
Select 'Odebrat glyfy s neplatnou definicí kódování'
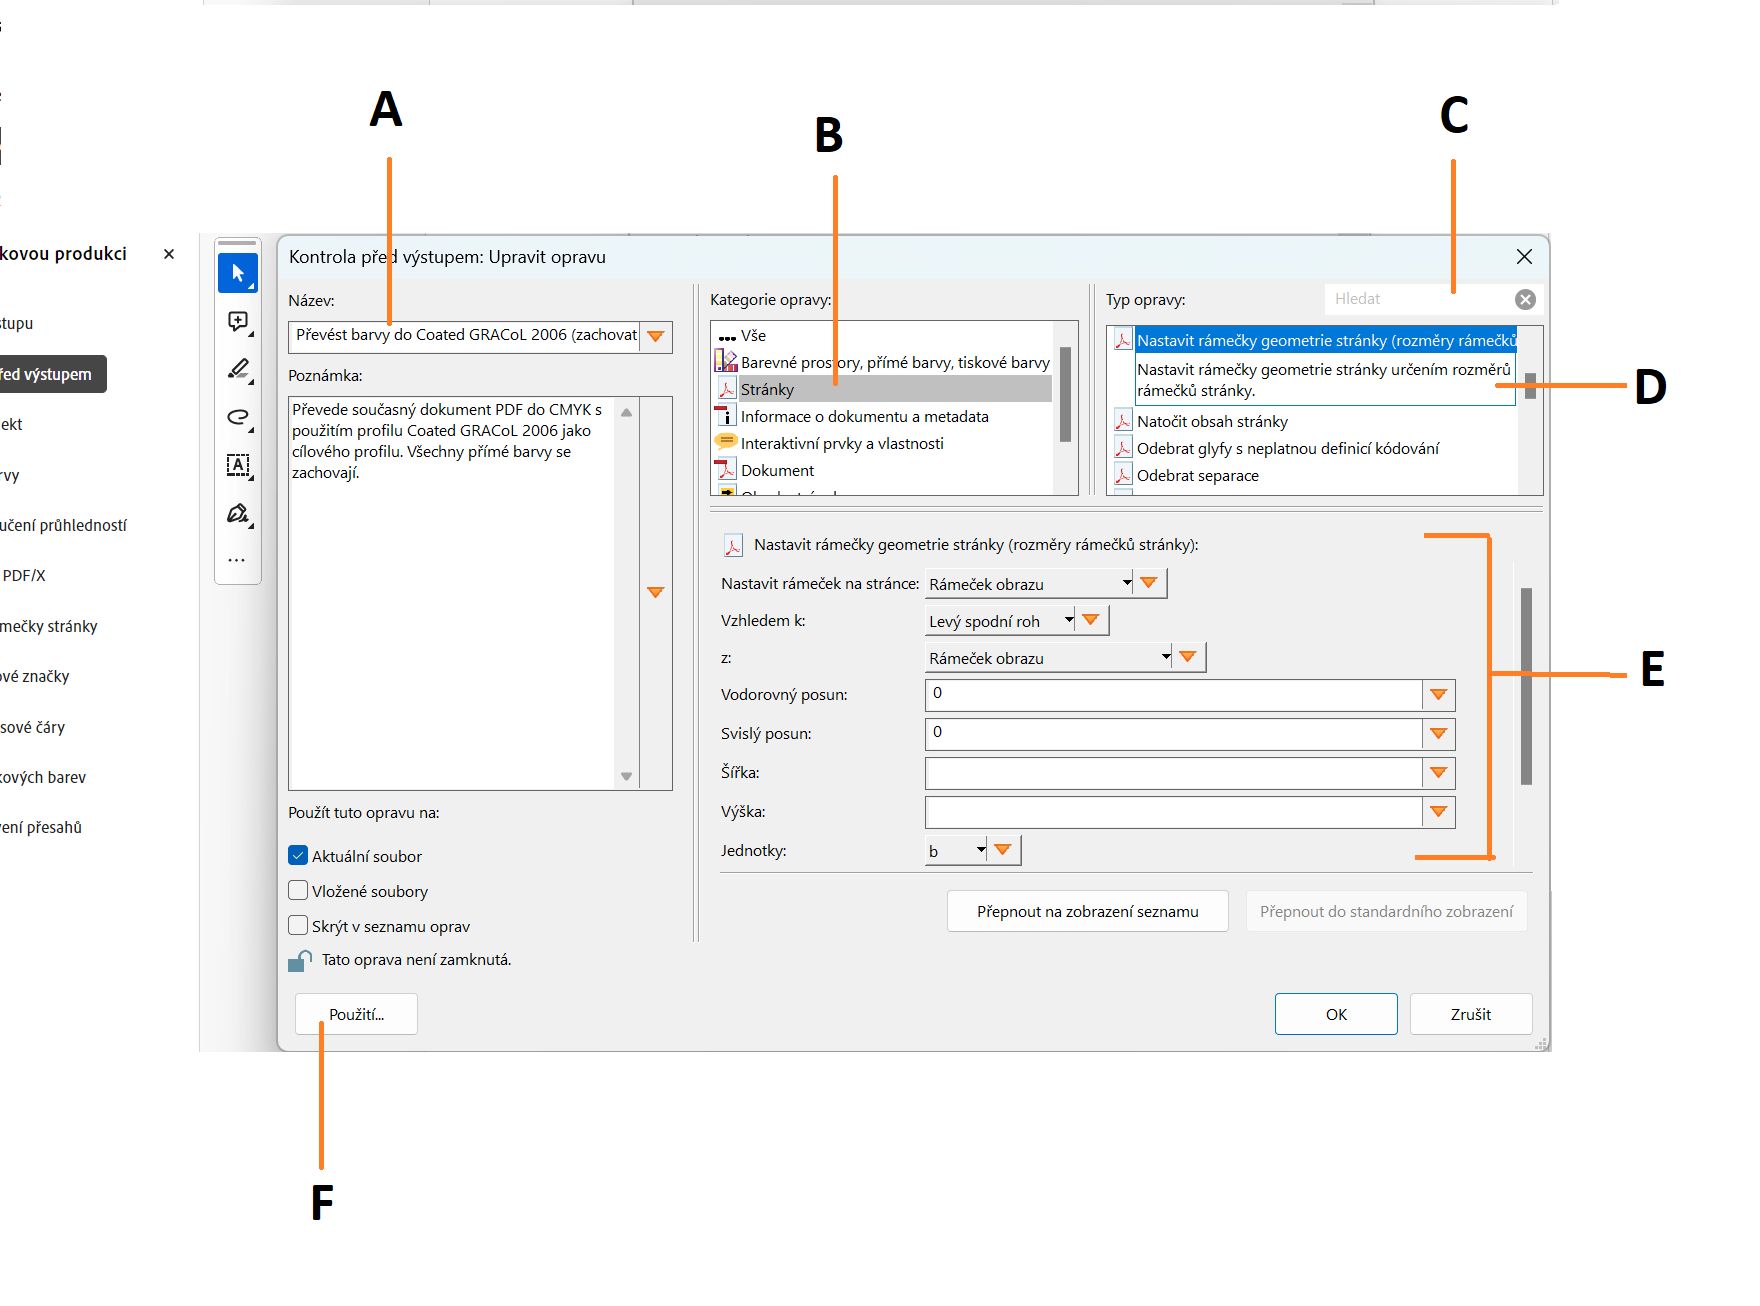click(1314, 449)
